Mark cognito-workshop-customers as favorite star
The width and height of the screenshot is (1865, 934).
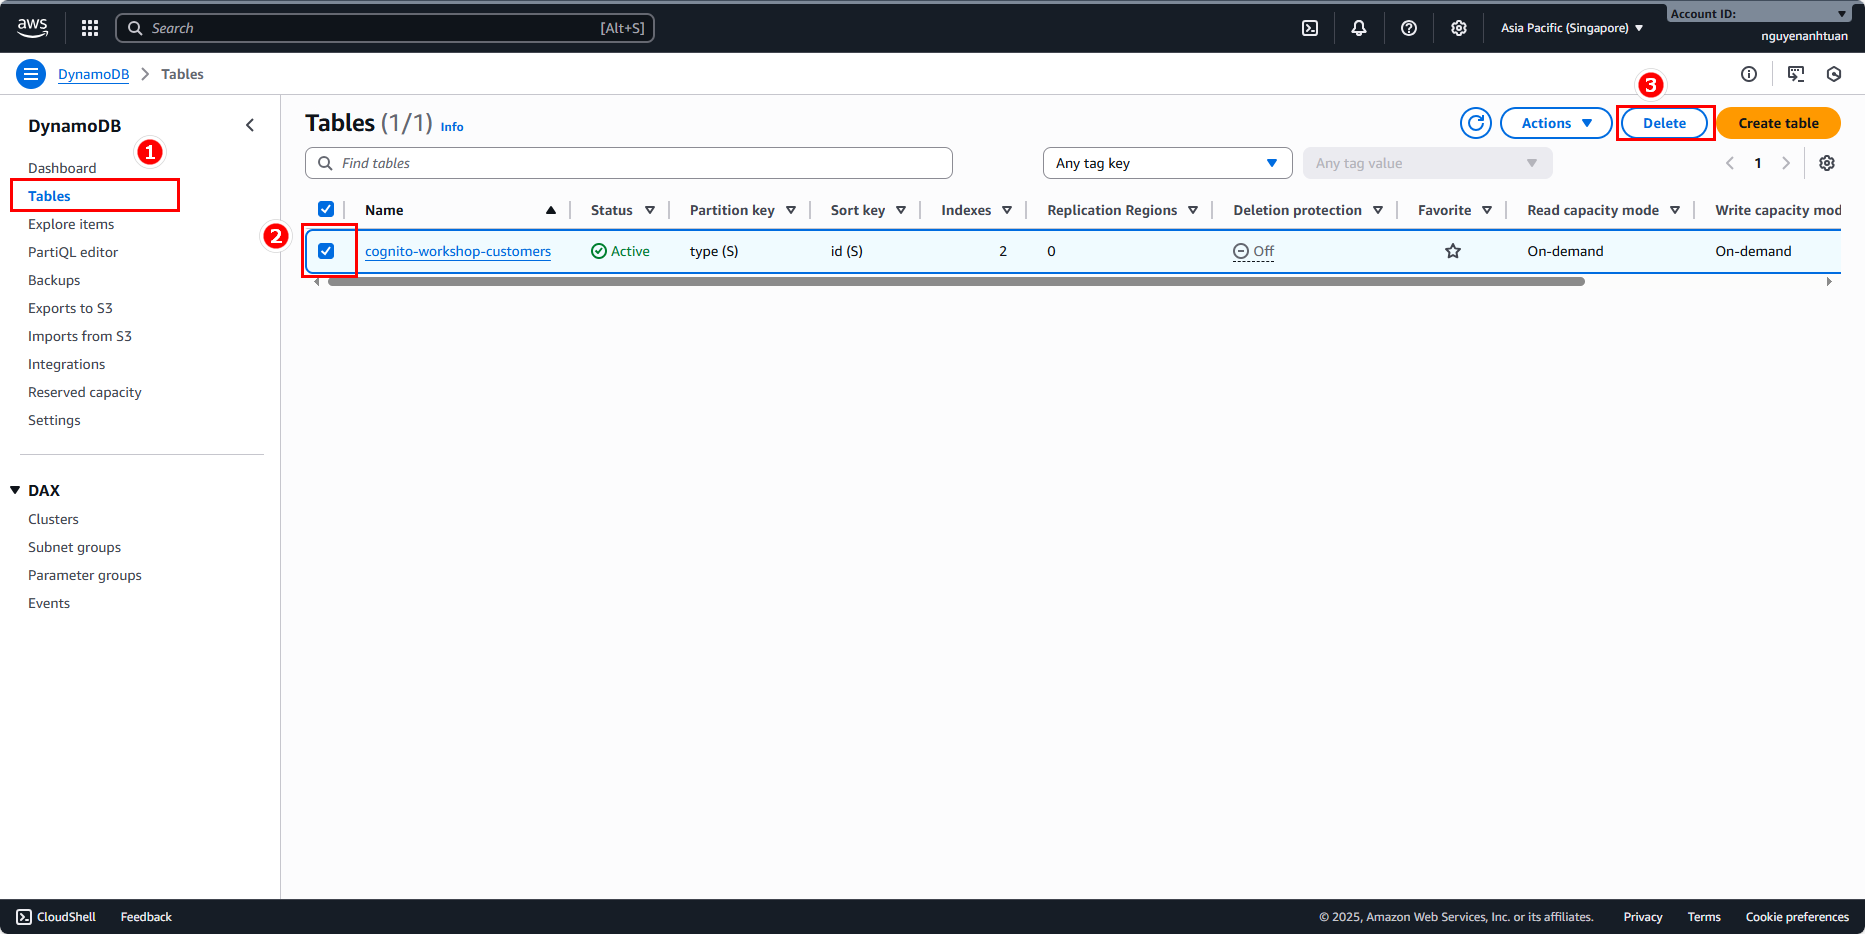tap(1453, 251)
